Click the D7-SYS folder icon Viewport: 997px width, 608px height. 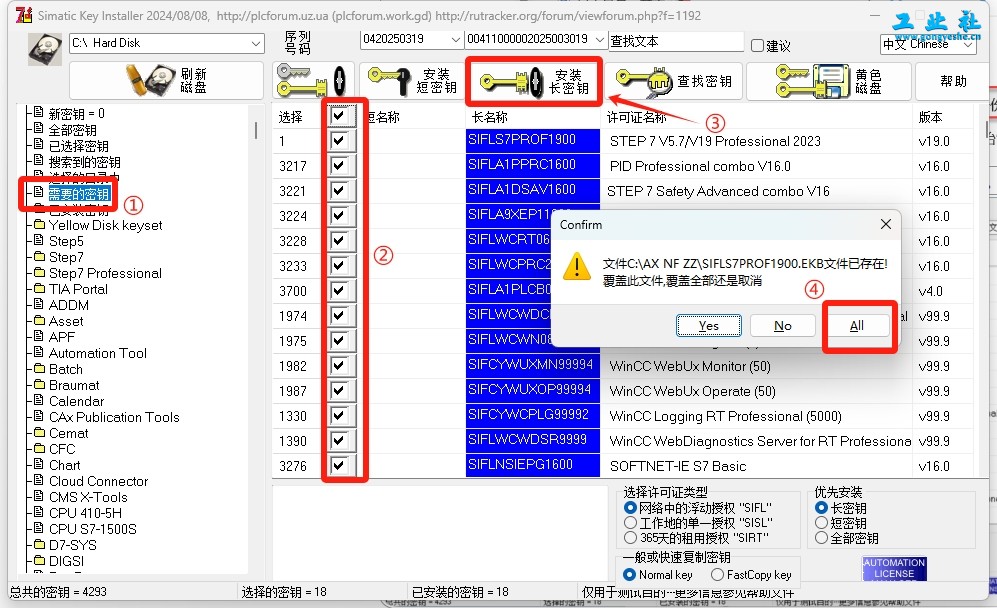(39, 544)
